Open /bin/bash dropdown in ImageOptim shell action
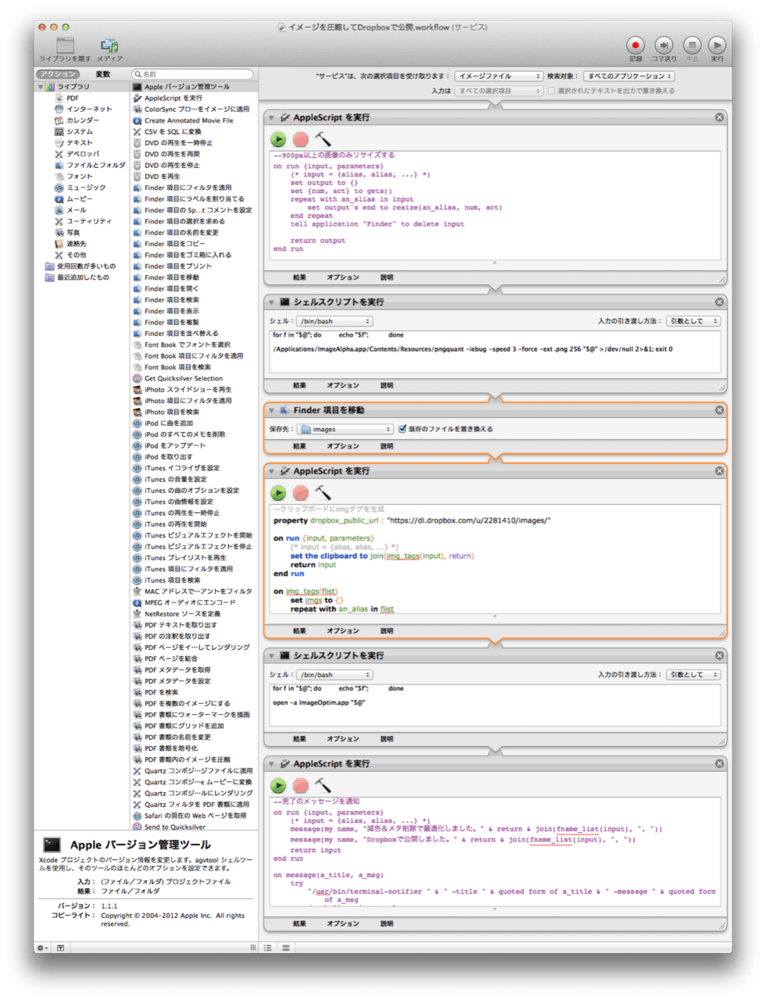 pyautogui.click(x=334, y=674)
